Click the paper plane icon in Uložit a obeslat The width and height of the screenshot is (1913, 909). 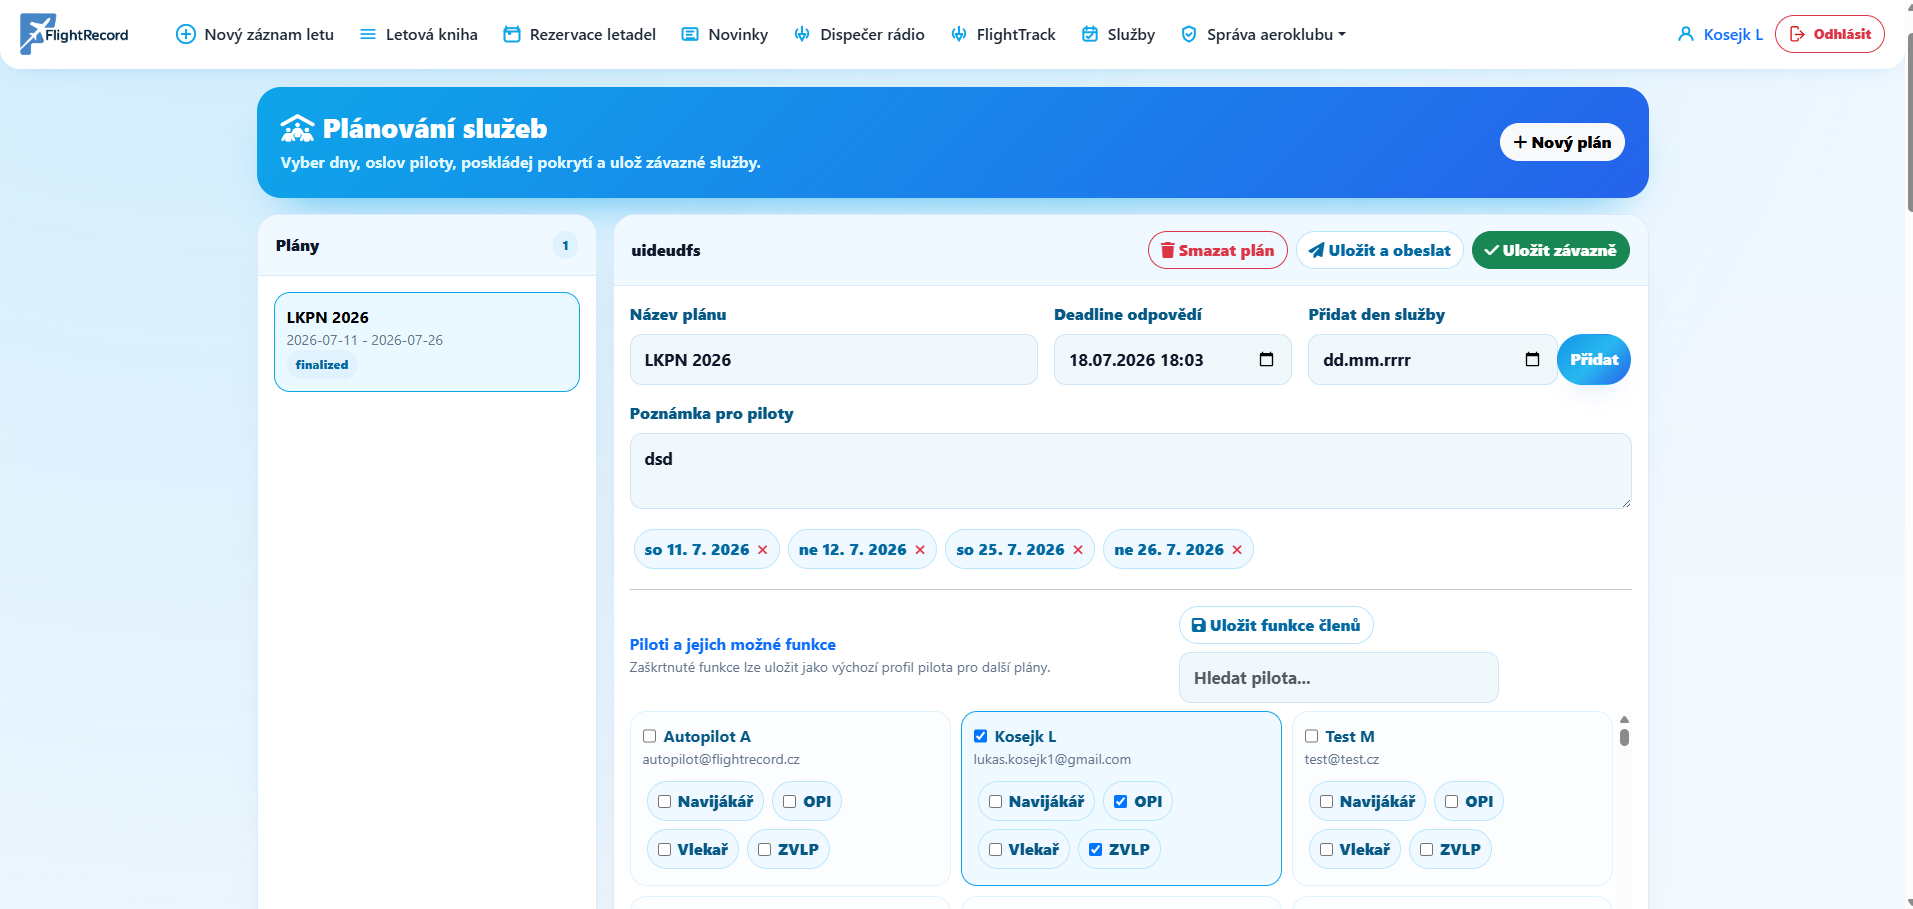[x=1317, y=250]
